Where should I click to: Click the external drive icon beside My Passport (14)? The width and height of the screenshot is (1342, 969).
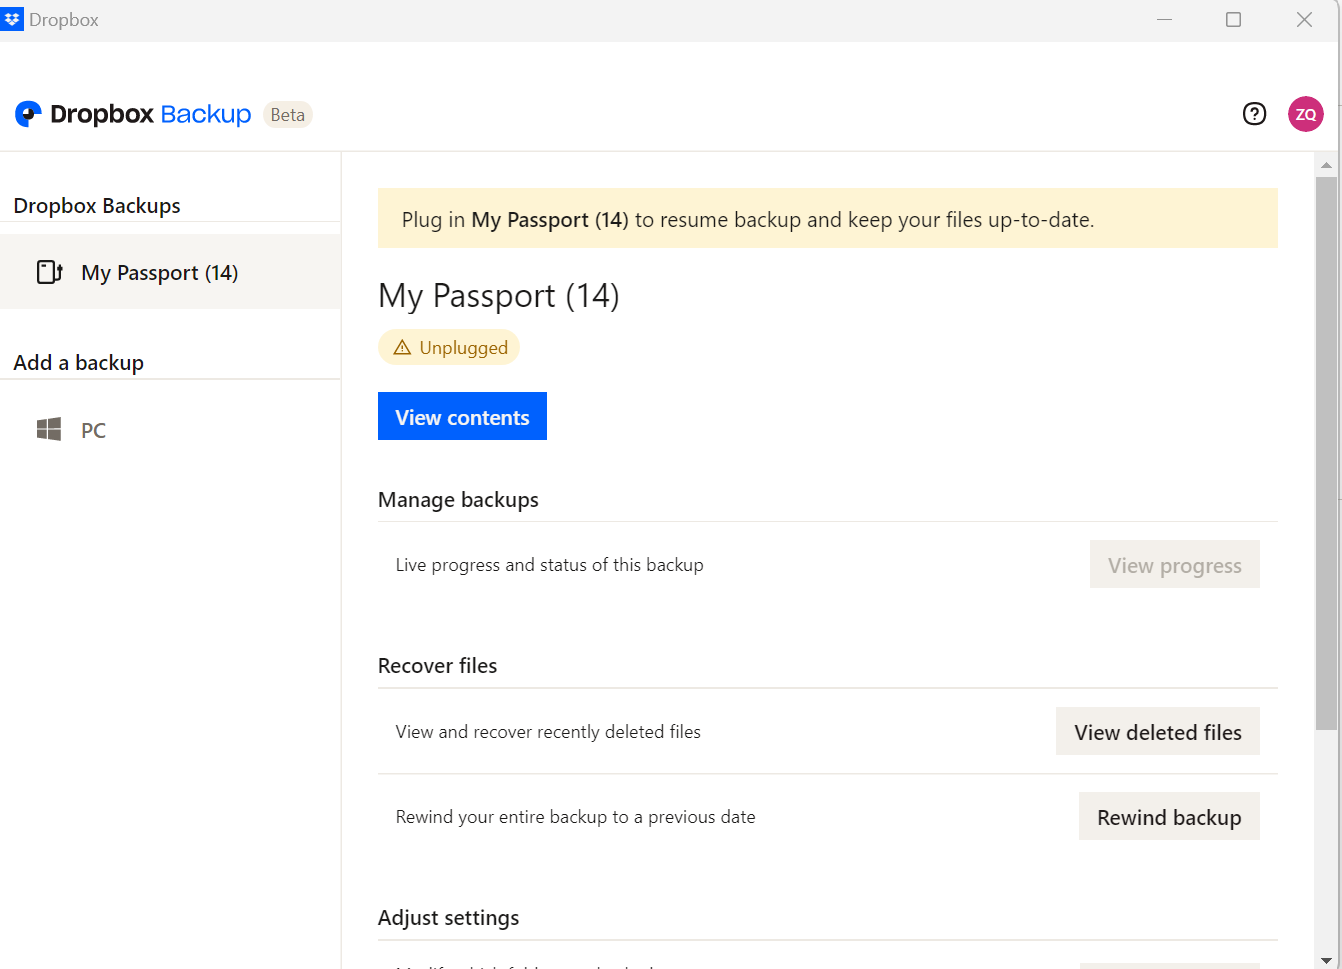click(x=50, y=272)
